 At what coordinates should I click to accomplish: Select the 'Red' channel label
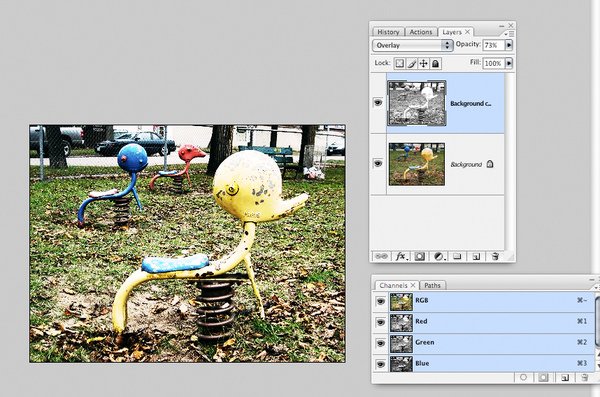[x=421, y=321]
